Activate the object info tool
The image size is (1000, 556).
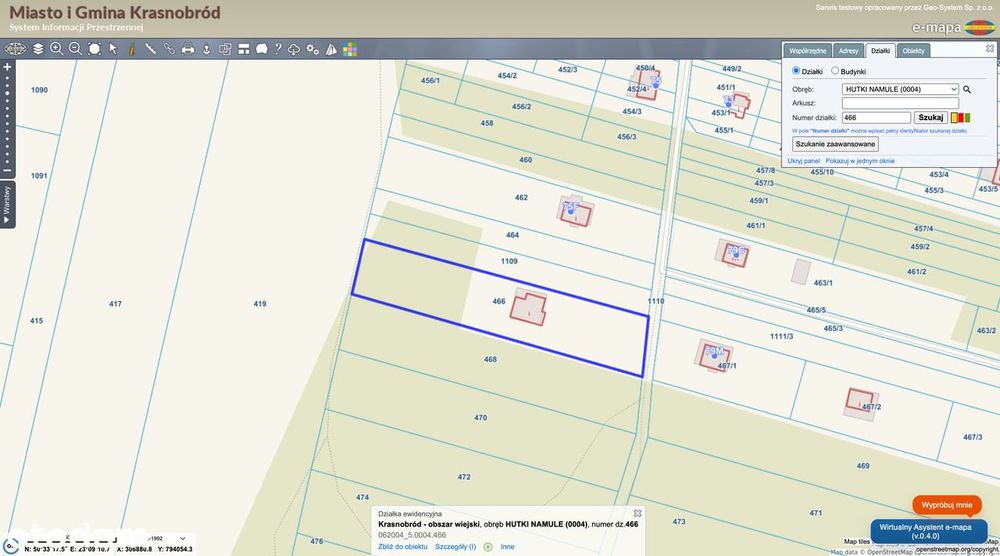coord(132,49)
